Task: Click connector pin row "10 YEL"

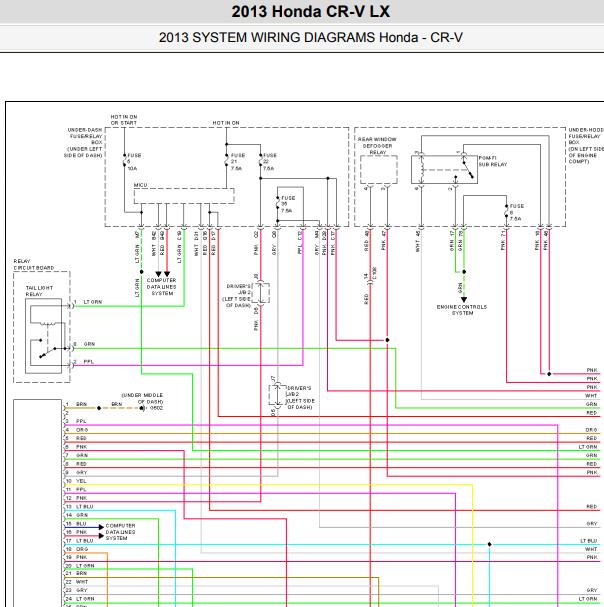Action: pos(76,481)
